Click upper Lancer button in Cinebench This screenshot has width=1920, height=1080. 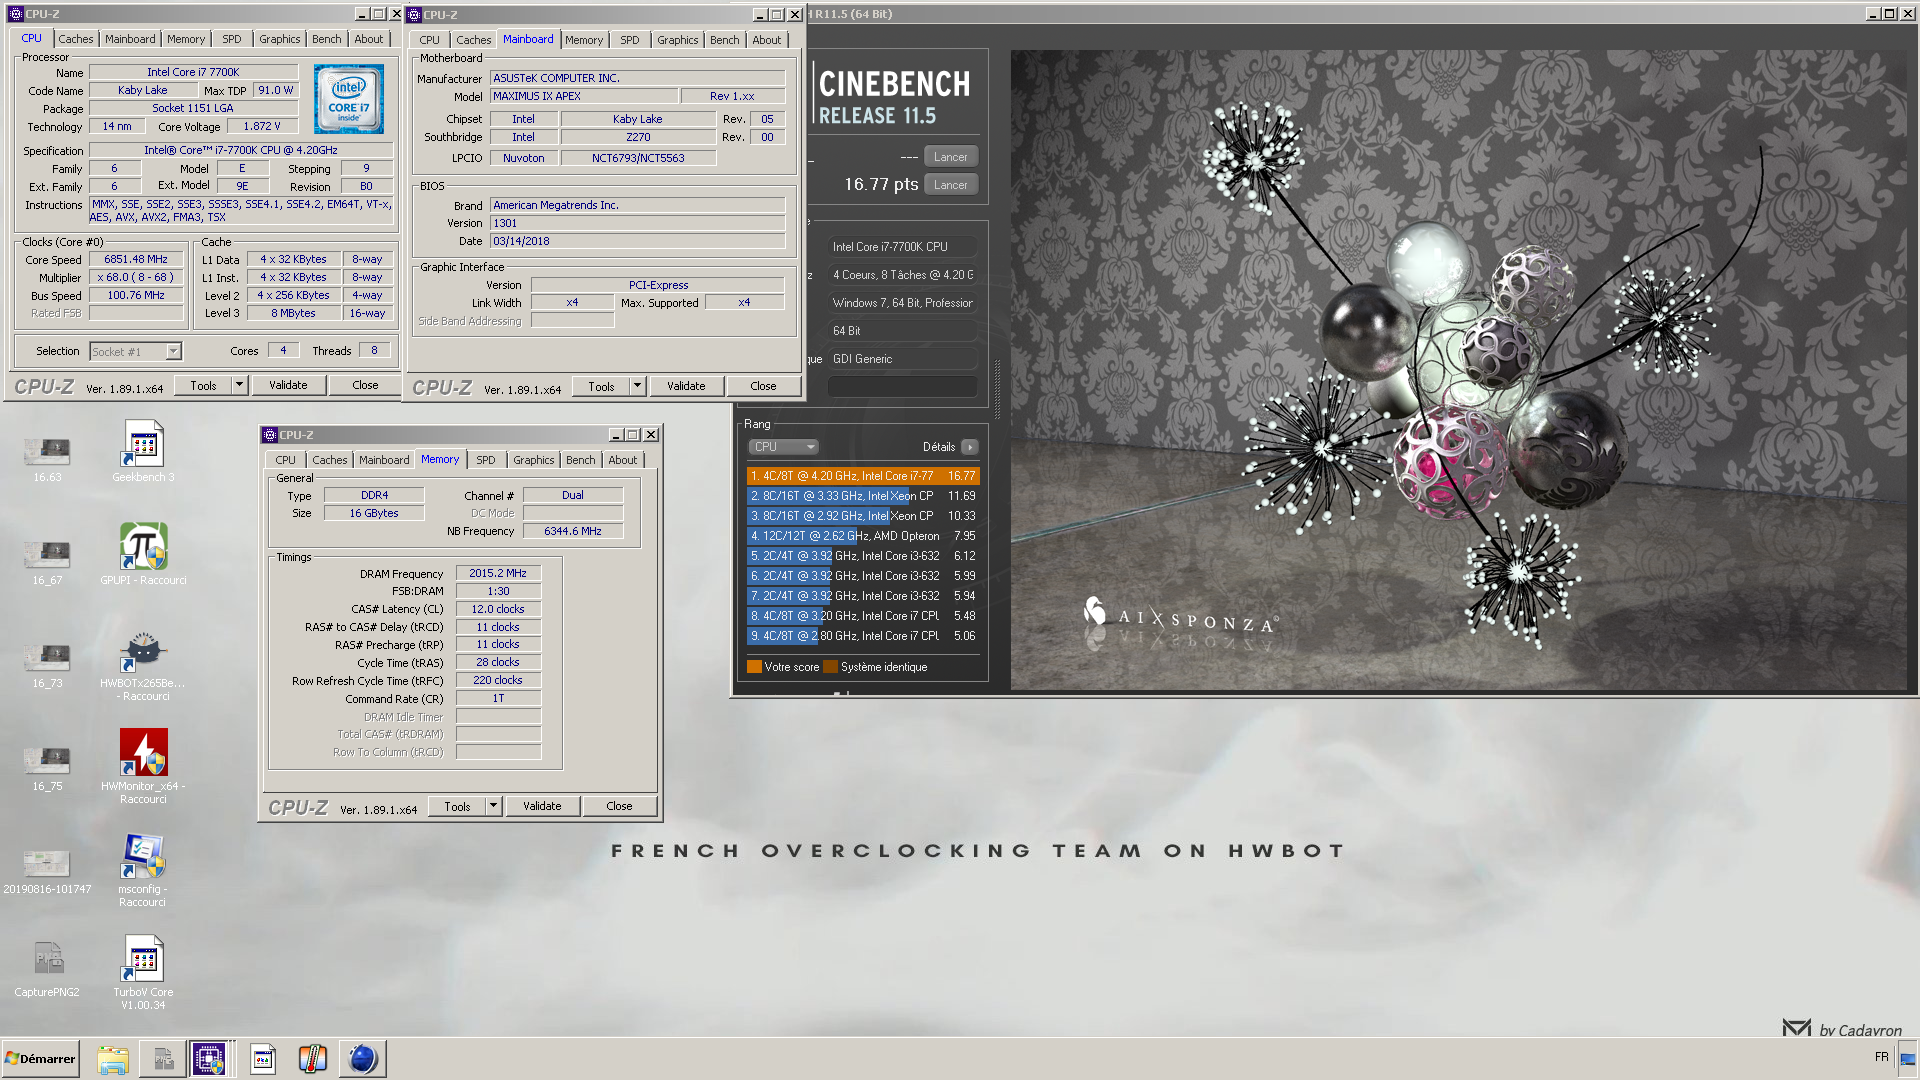click(950, 157)
